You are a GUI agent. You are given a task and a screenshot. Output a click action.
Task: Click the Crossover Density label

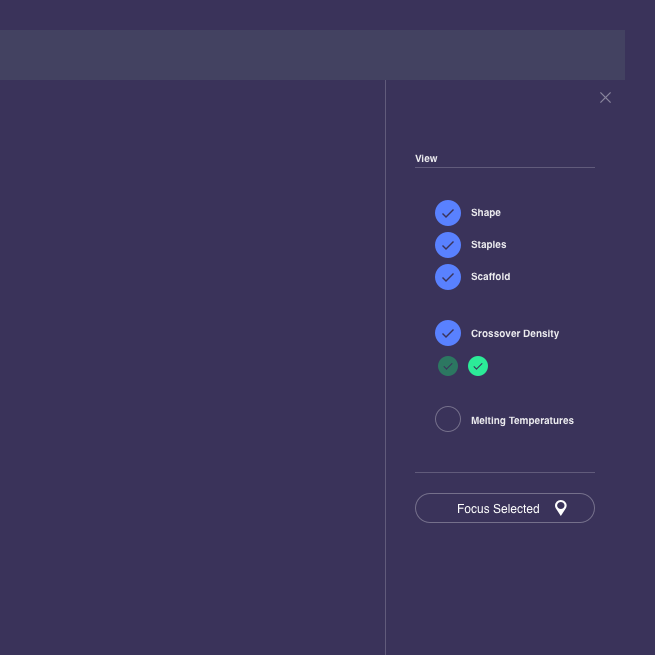tap(515, 334)
